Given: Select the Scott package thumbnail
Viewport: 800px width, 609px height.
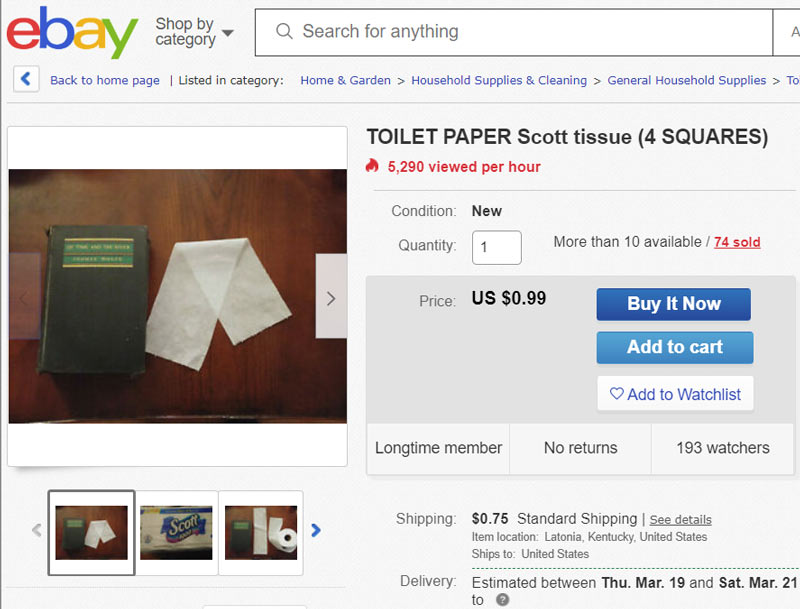Looking at the screenshot, I should 177,531.
